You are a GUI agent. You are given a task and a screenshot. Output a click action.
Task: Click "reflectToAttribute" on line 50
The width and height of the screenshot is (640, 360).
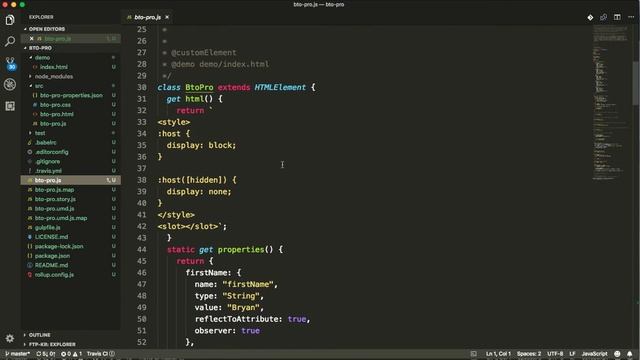click(x=238, y=319)
